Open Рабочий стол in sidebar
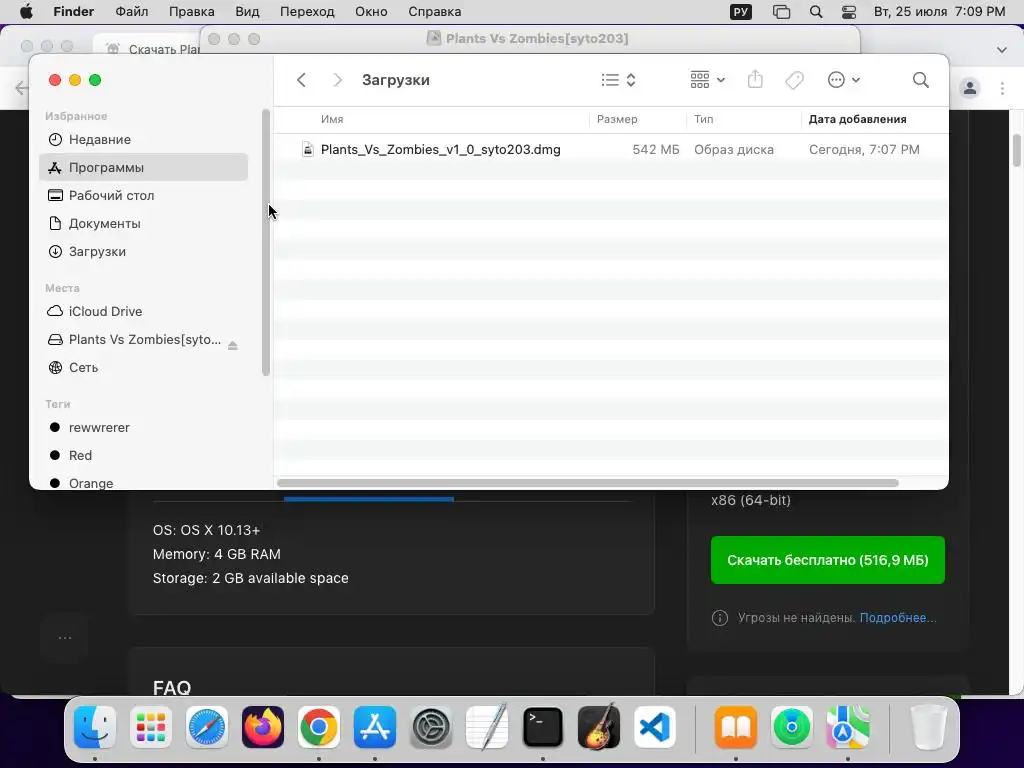The height and width of the screenshot is (768, 1024). pyautogui.click(x=144, y=195)
